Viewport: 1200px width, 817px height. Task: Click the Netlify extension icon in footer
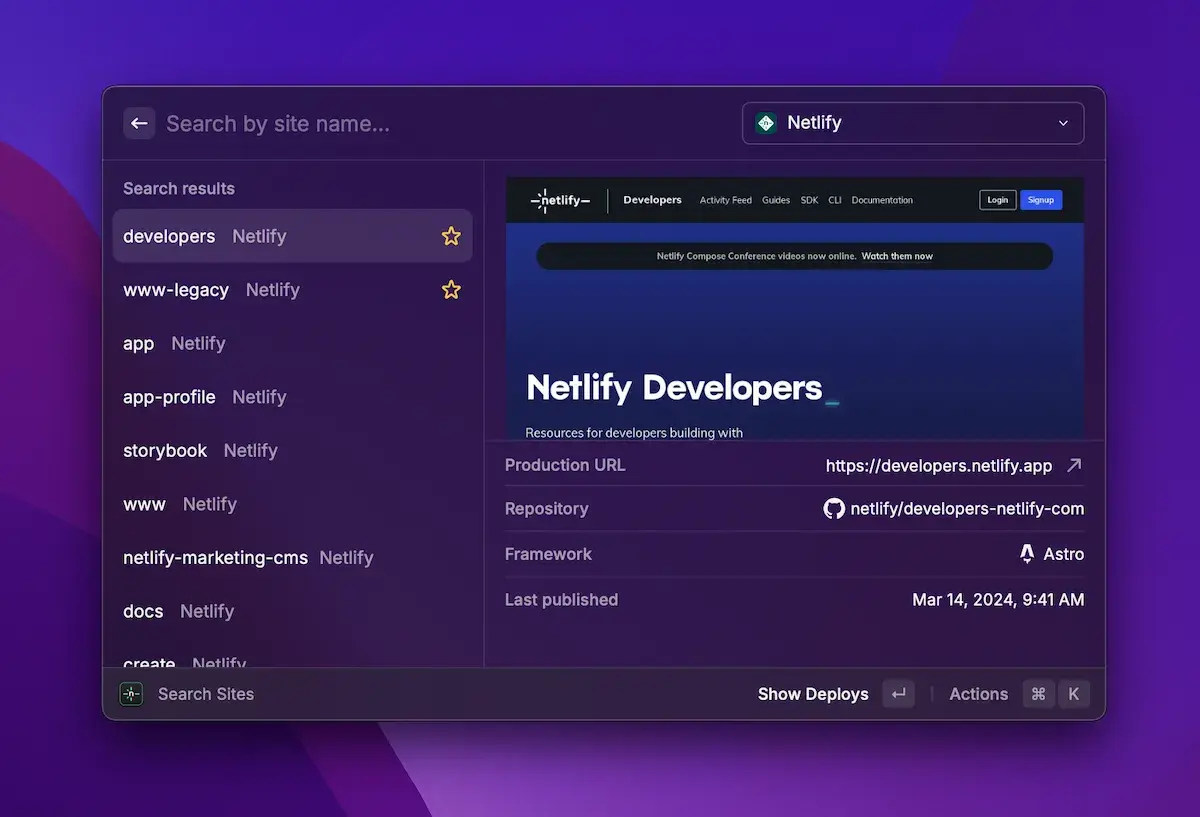click(131, 694)
